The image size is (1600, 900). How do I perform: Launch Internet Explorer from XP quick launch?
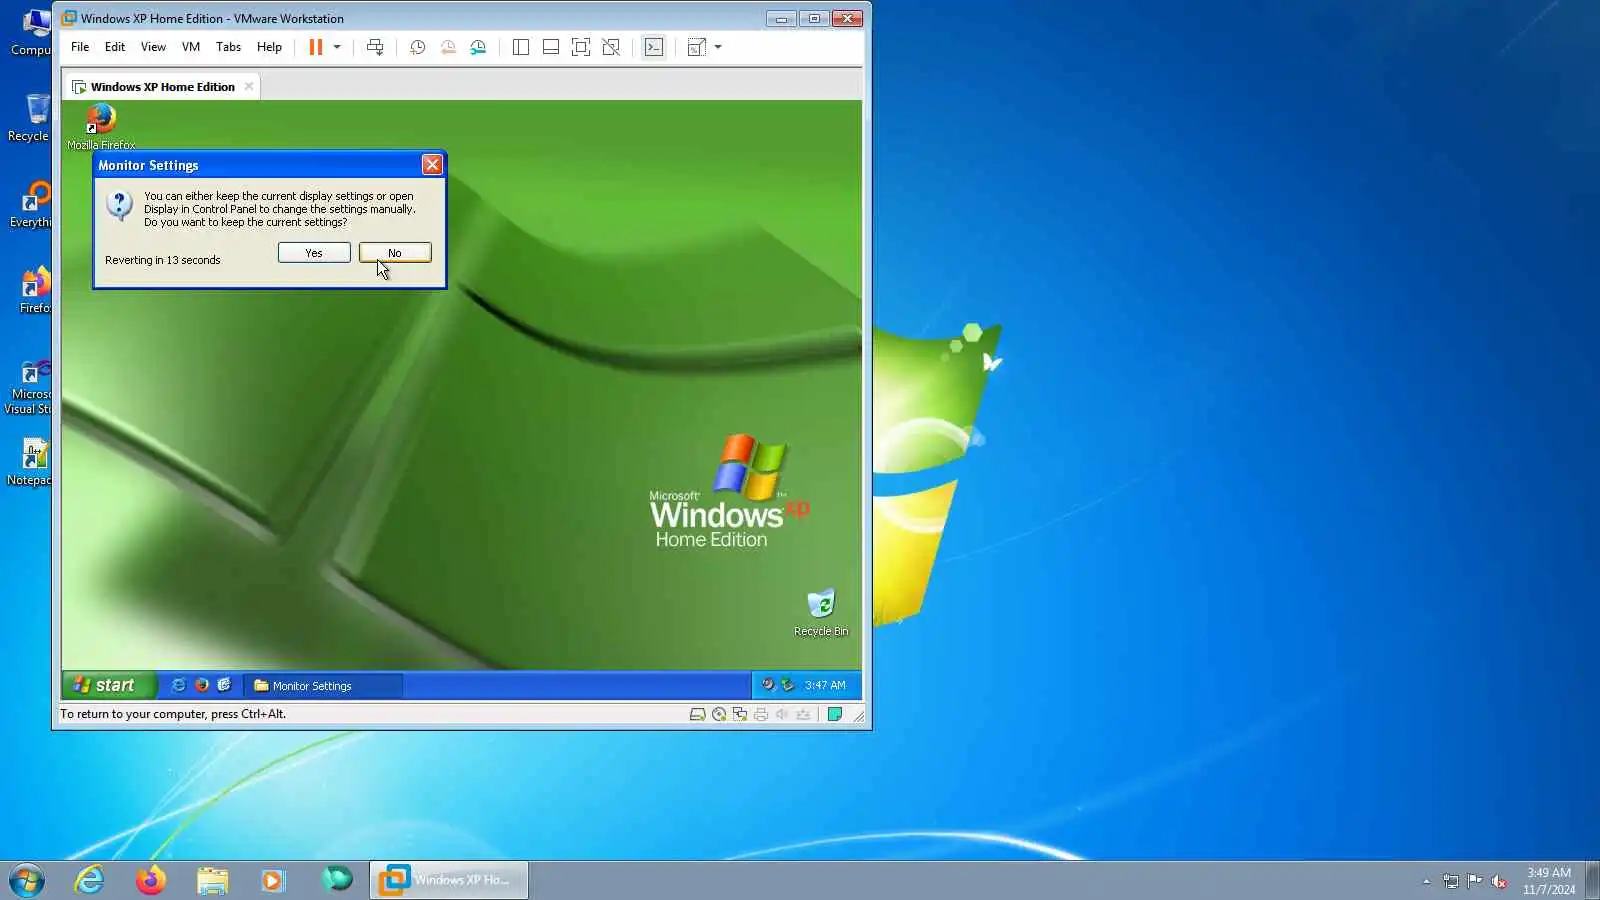click(179, 685)
